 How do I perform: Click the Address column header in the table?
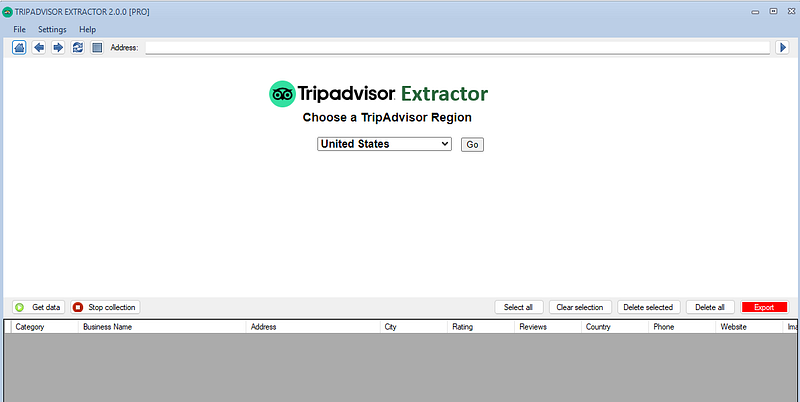[x=313, y=327]
